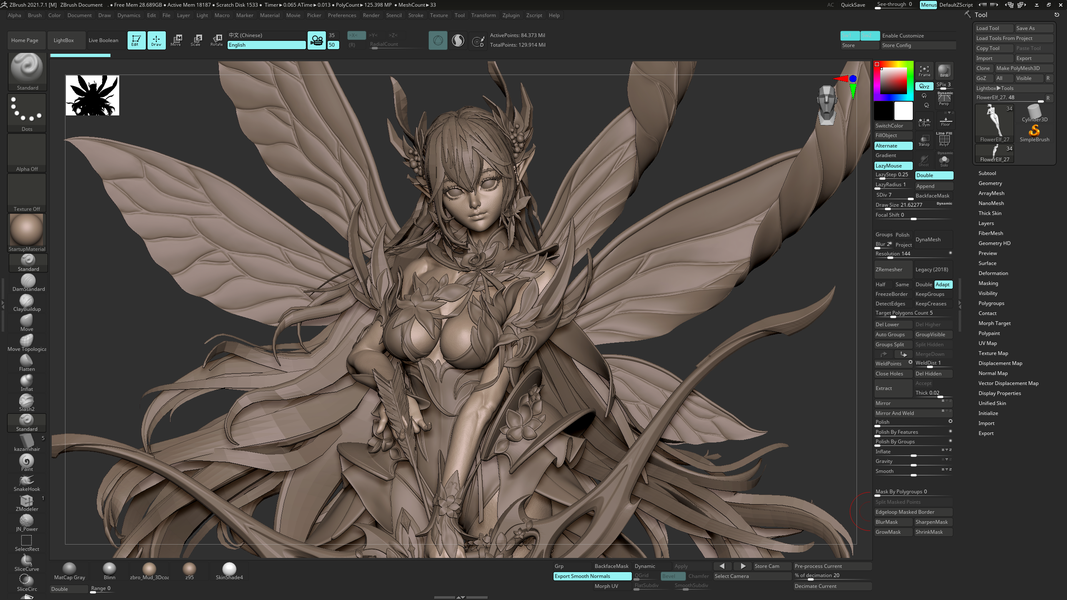1067x600 pixels.
Task: Toggle the PolyF polyframe icon
Action: pyautogui.click(x=944, y=139)
